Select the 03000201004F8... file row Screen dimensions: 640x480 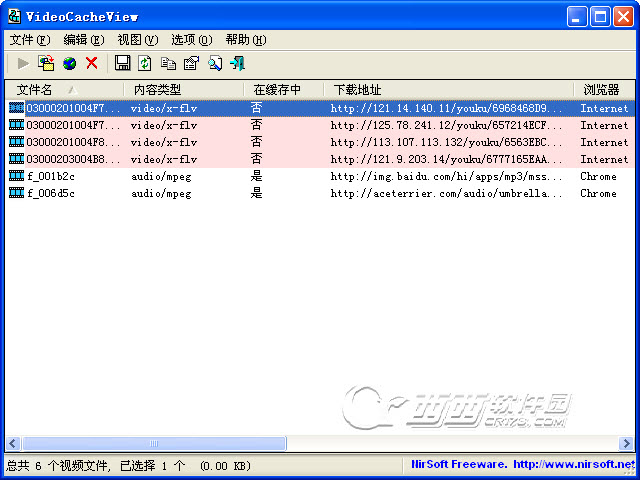(x=320, y=142)
